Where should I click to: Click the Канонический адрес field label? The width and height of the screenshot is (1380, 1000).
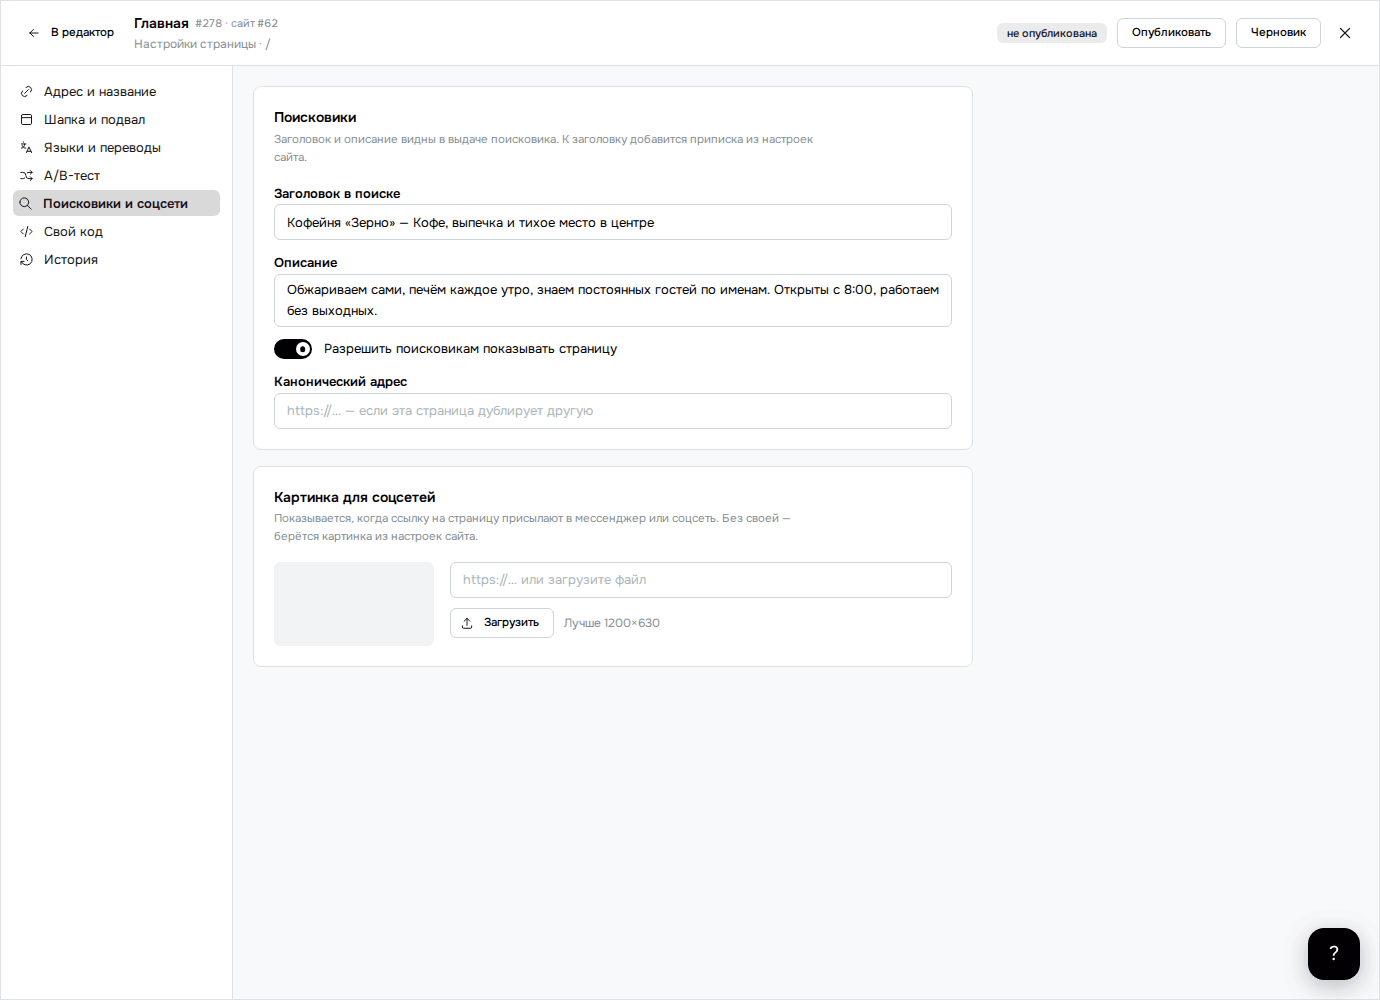coord(341,382)
